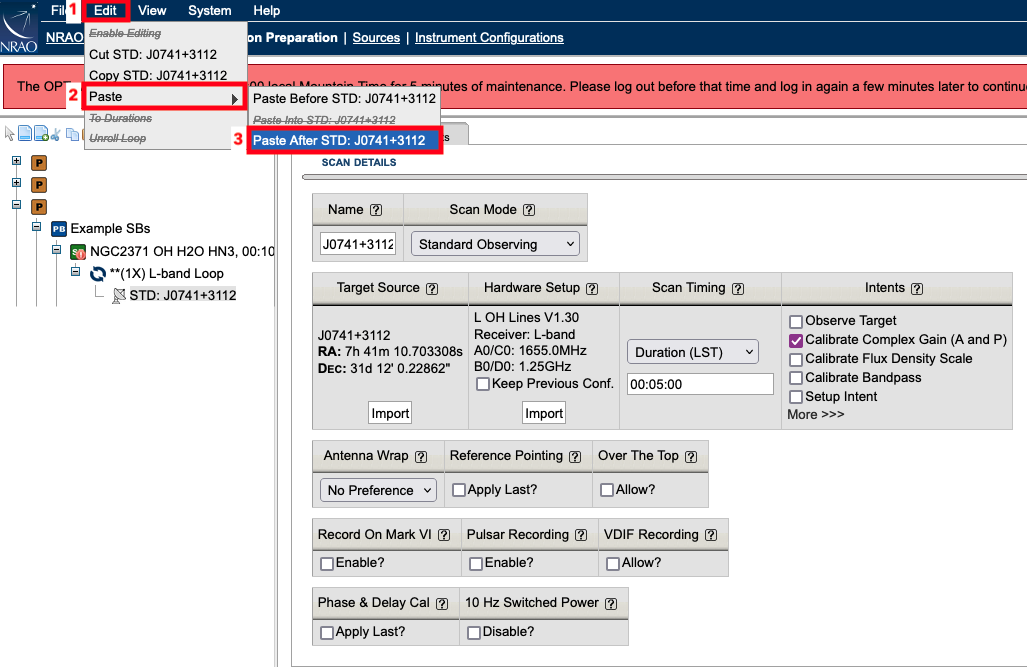Open help icon beside Hardware Setup
This screenshot has height=667, width=1027.
[x=592, y=288]
